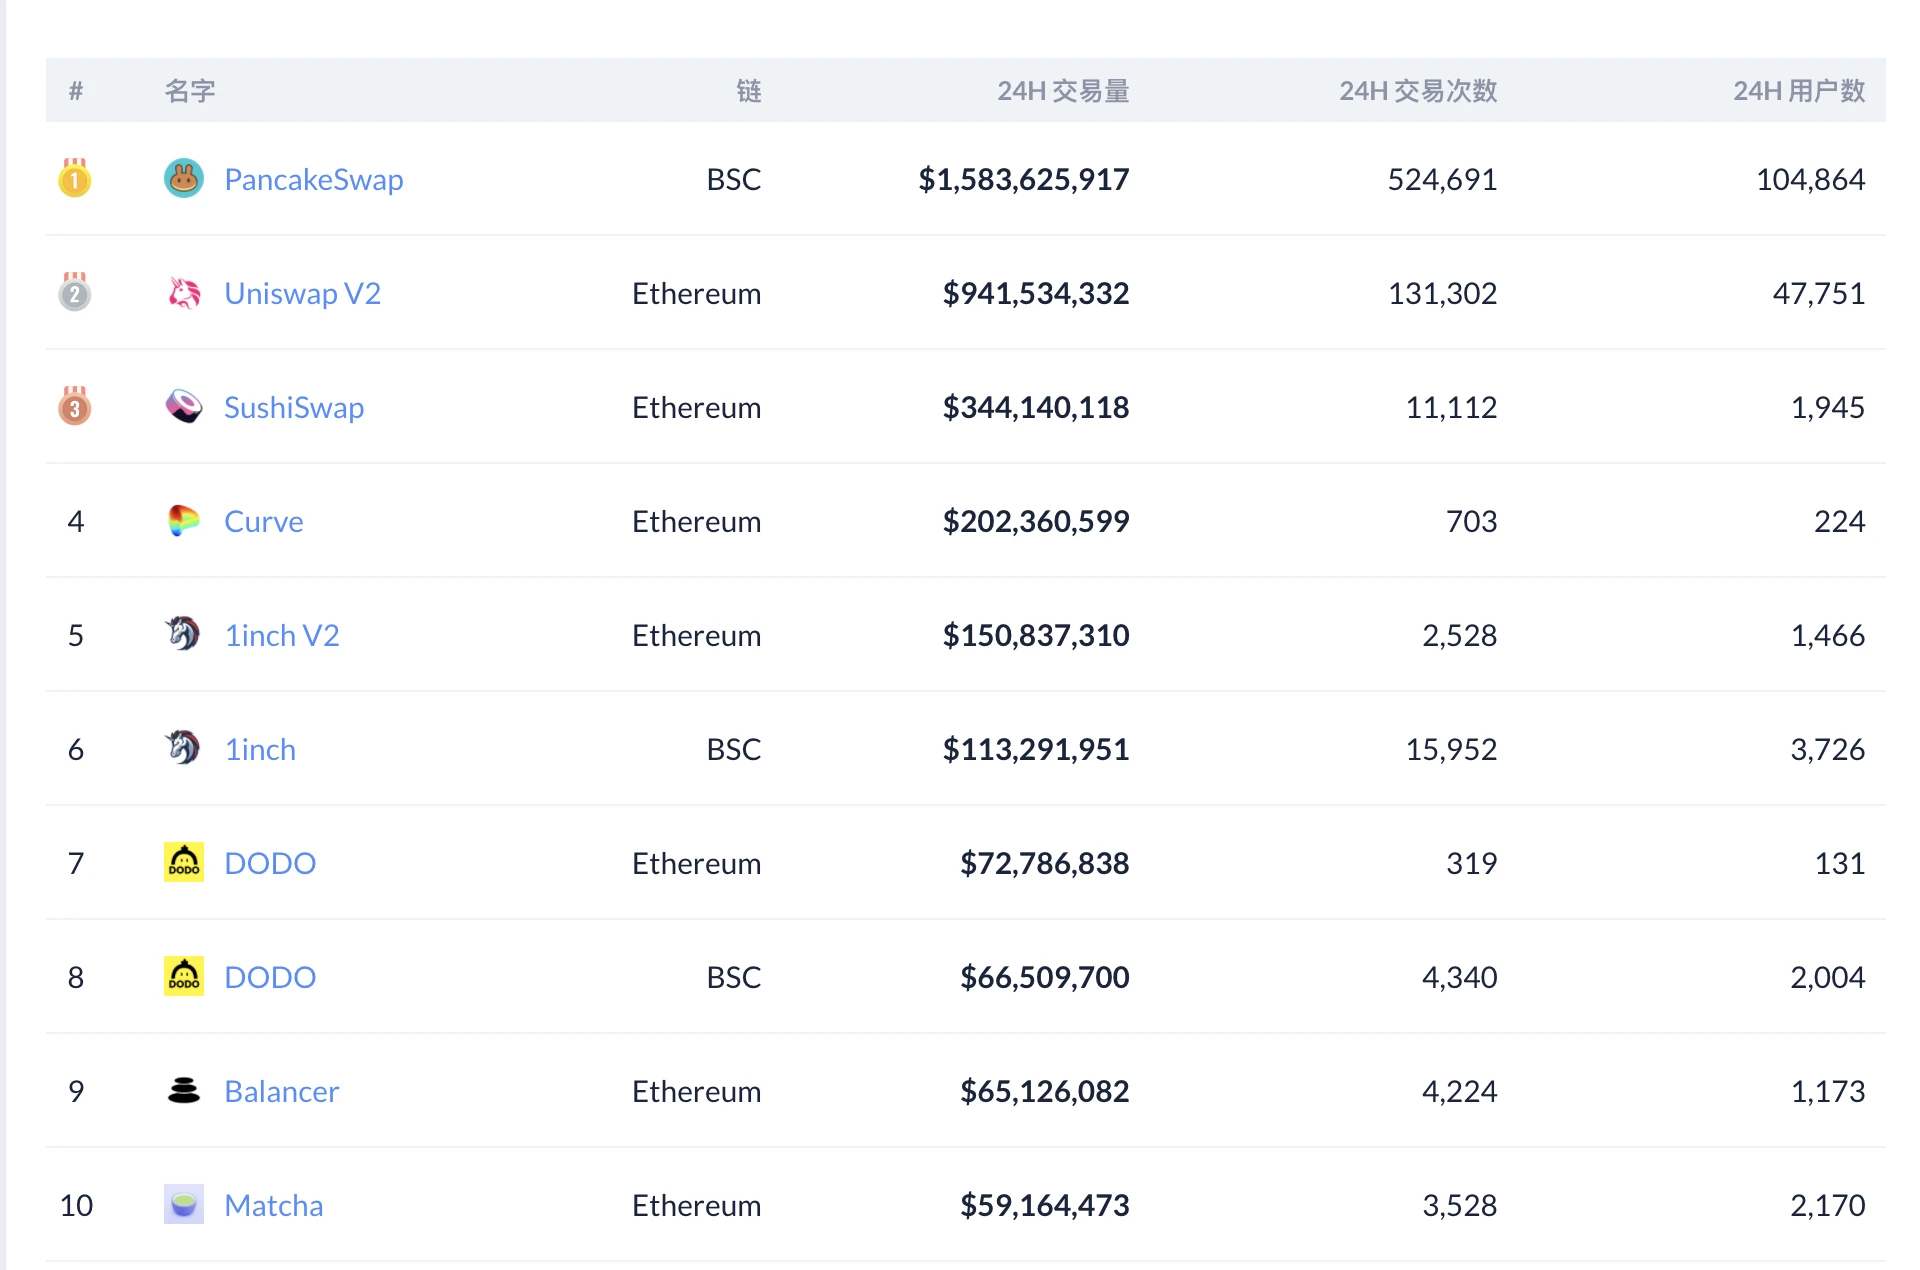Click the Ethereum chain cell for Balancer

696,1092
